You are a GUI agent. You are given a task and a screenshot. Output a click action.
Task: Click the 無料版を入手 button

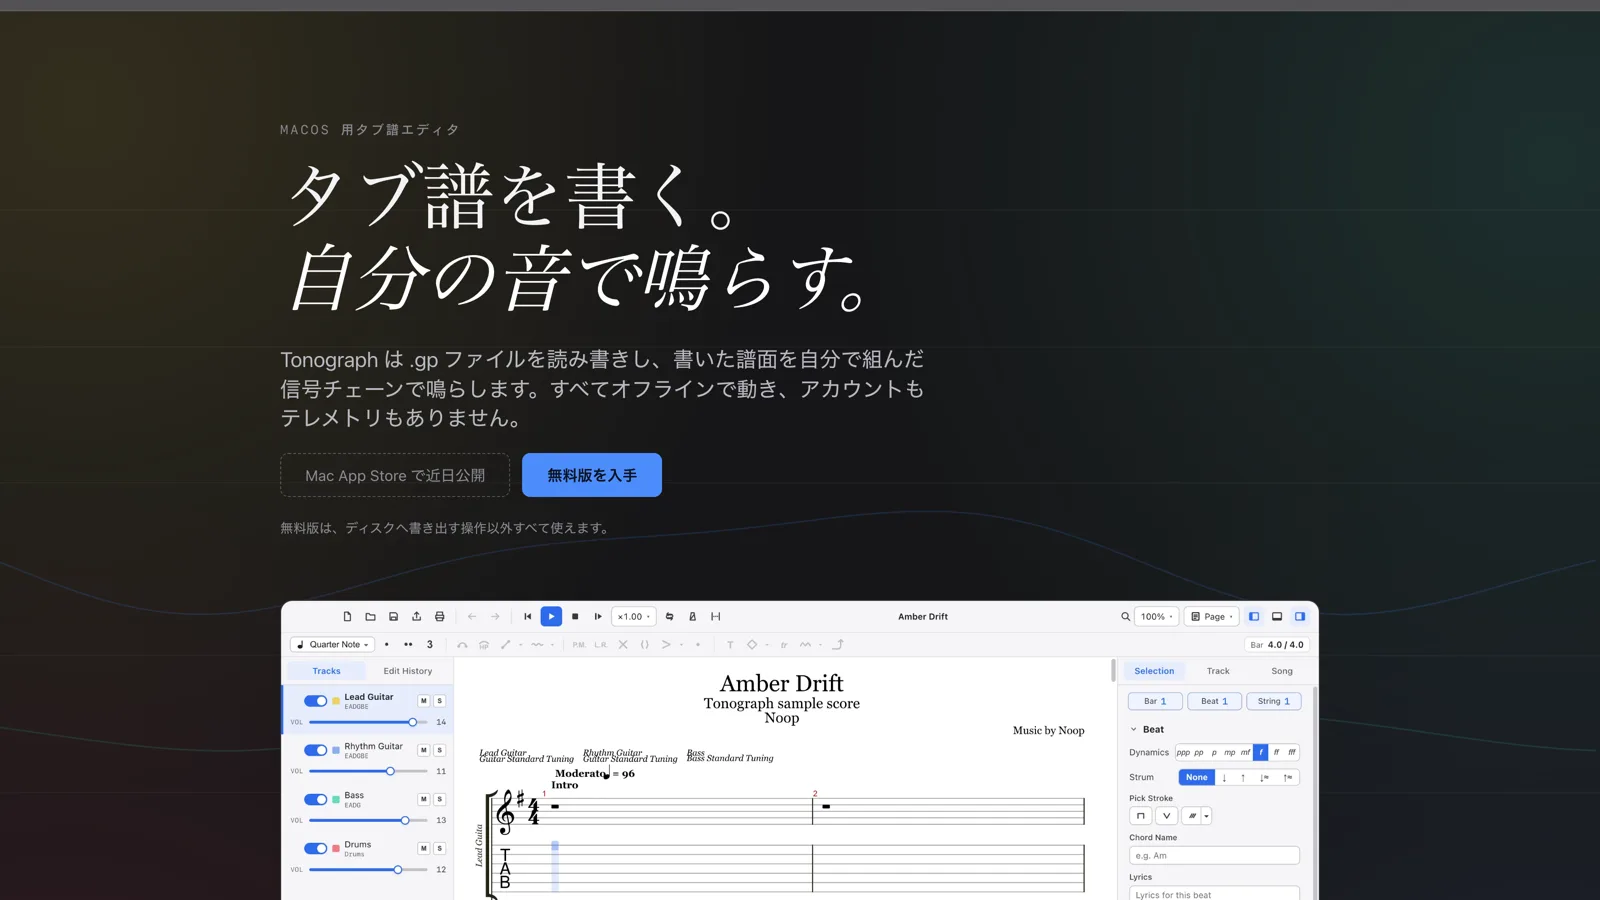(x=592, y=475)
